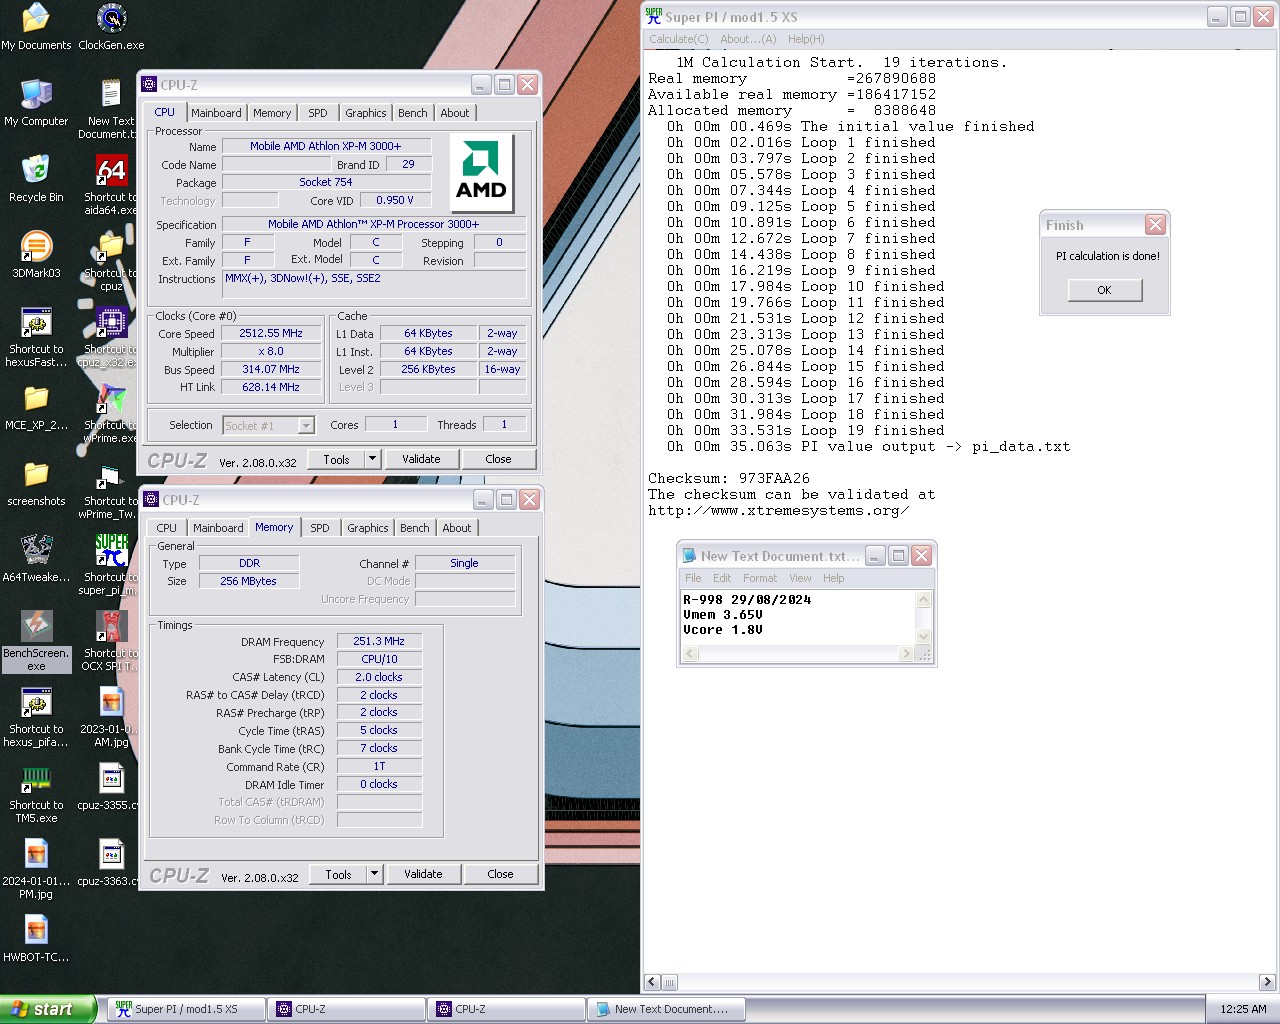This screenshot has height=1024, width=1280.
Task: Open the SPD tab in upper CPU-Z
Action: click(x=317, y=113)
